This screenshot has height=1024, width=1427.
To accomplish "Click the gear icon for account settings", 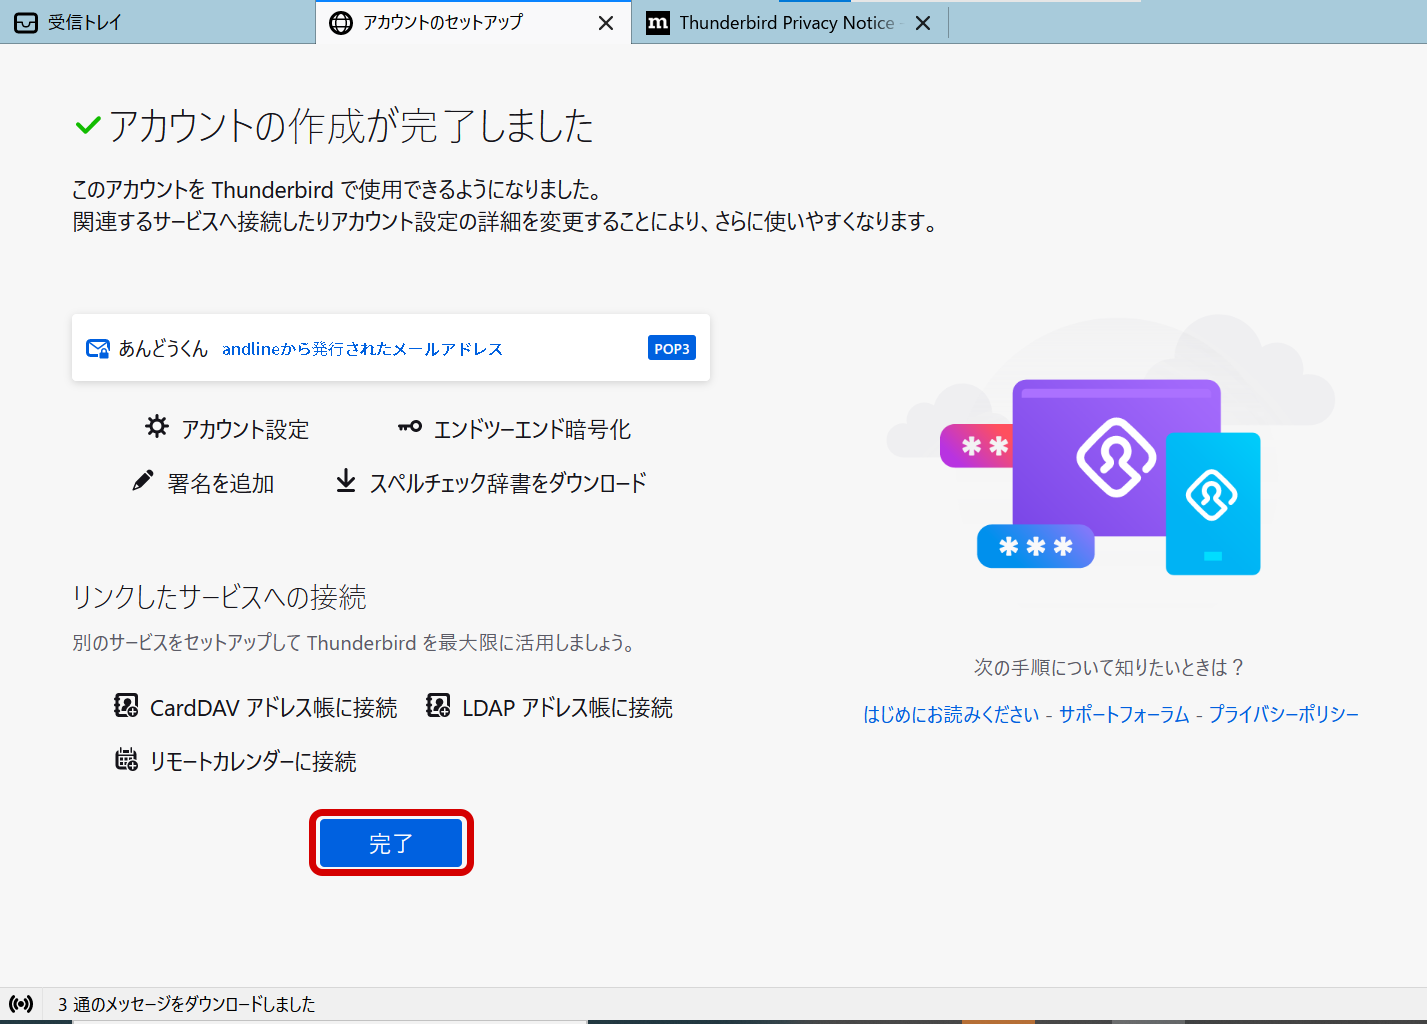I will (157, 427).
